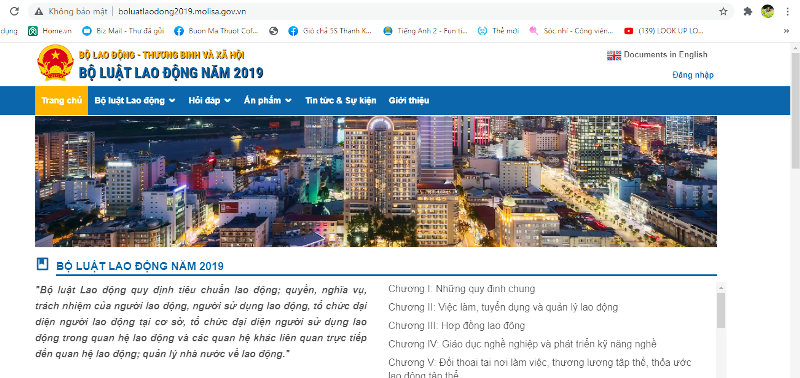
Task: Open the Giới thiệu menu item
Action: point(409,100)
